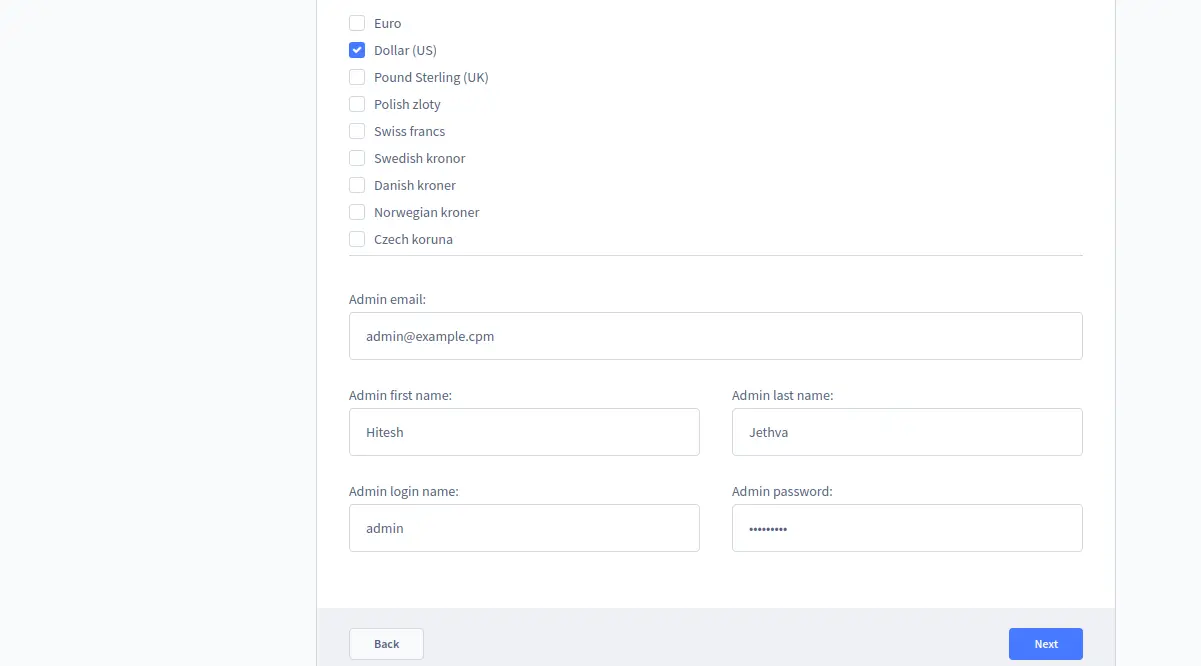The width and height of the screenshot is (1201, 666).
Task: Check the Swedish kronor checkbox
Action: 357,158
